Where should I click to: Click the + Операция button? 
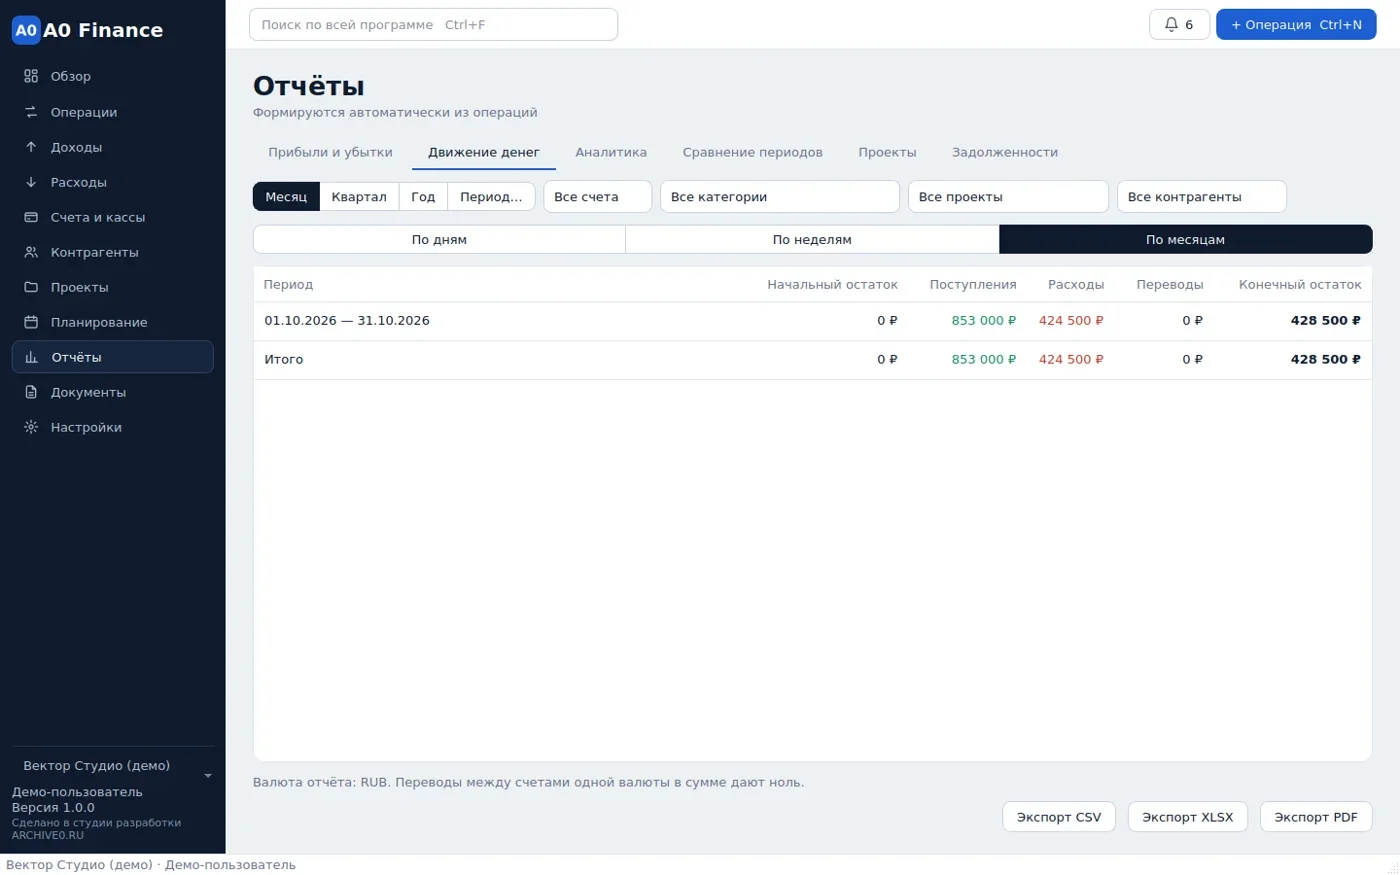(x=1296, y=25)
